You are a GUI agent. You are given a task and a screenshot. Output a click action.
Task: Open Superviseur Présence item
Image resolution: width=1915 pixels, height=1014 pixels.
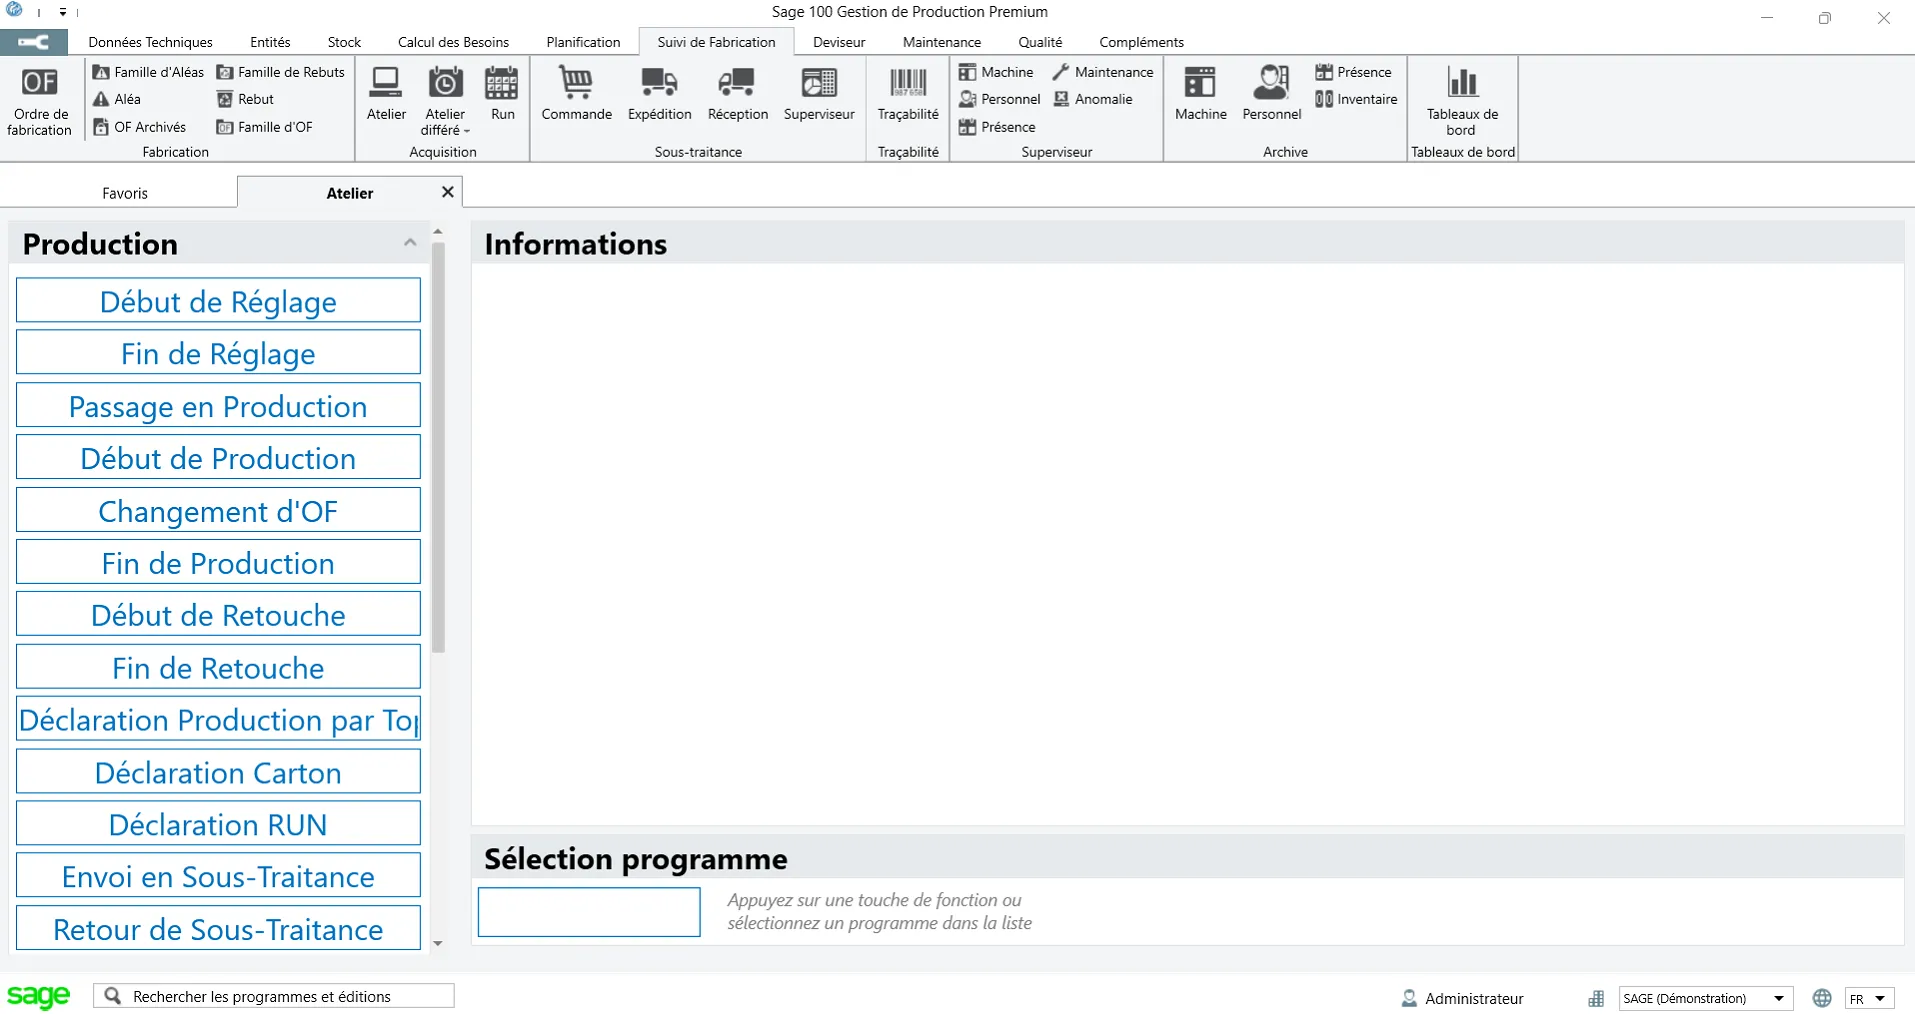coord(997,127)
